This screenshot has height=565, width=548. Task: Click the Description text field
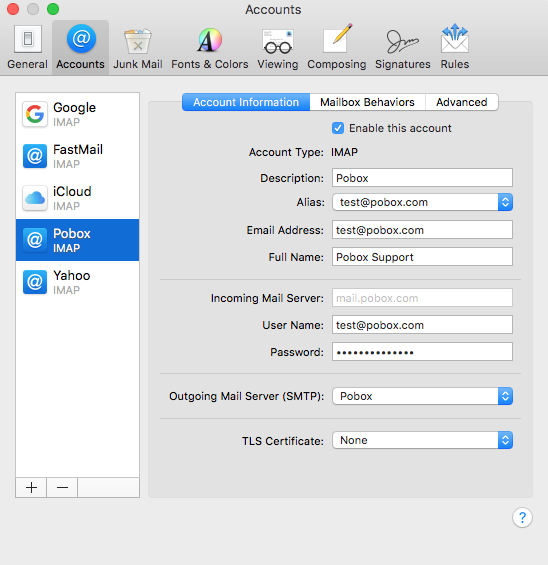(422, 178)
